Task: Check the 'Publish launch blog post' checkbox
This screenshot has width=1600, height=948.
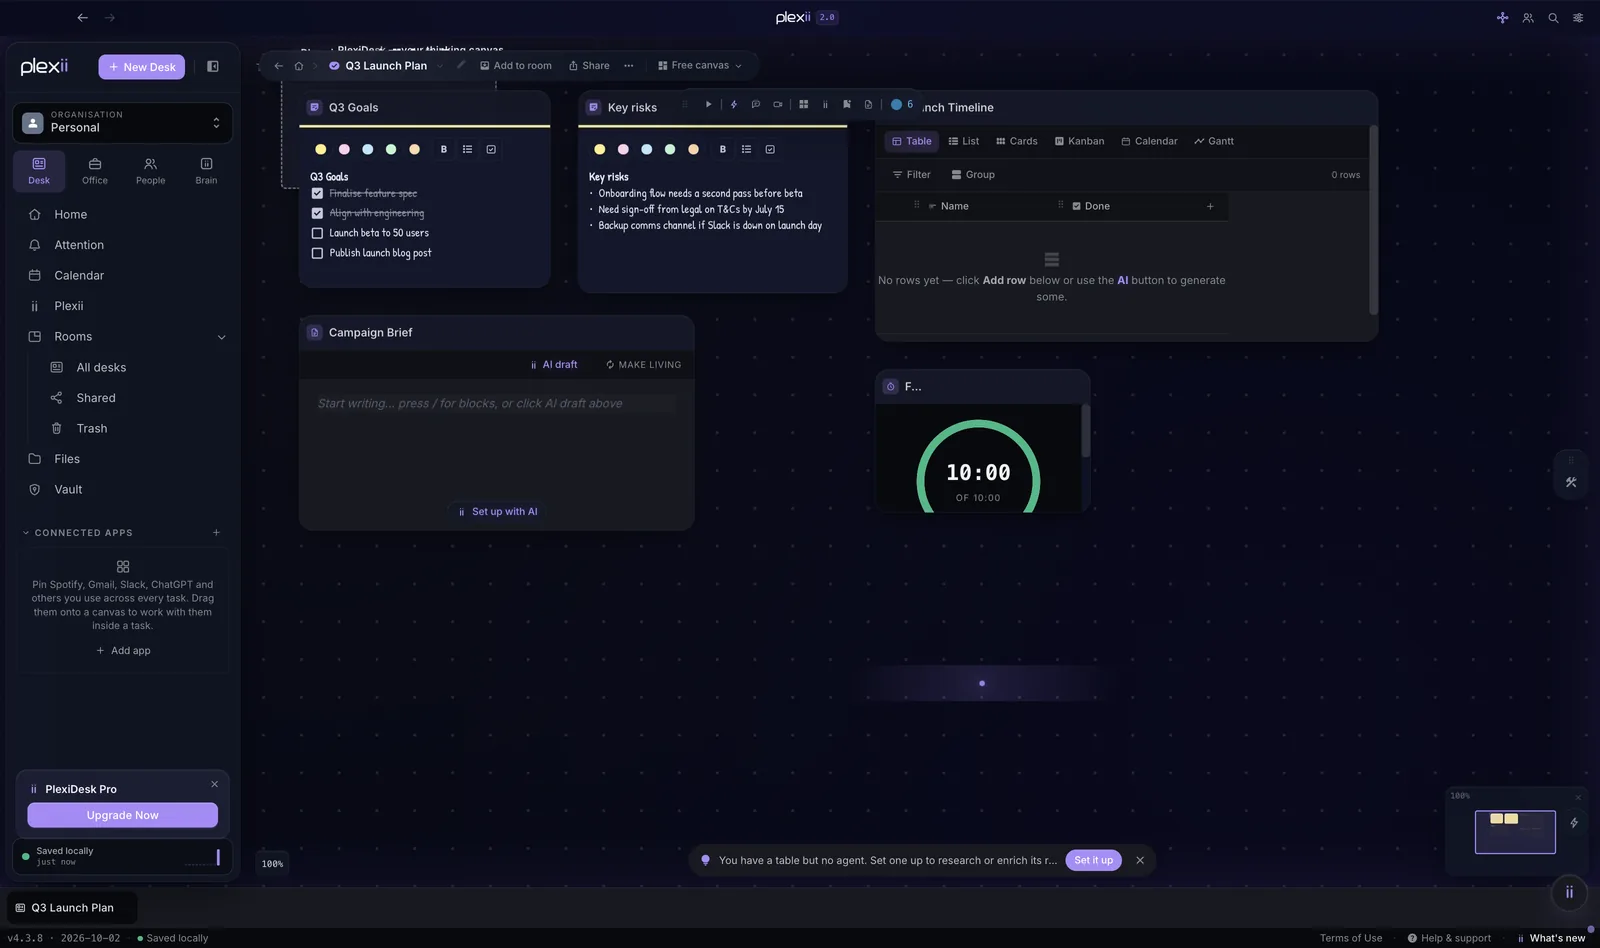Action: [317, 253]
